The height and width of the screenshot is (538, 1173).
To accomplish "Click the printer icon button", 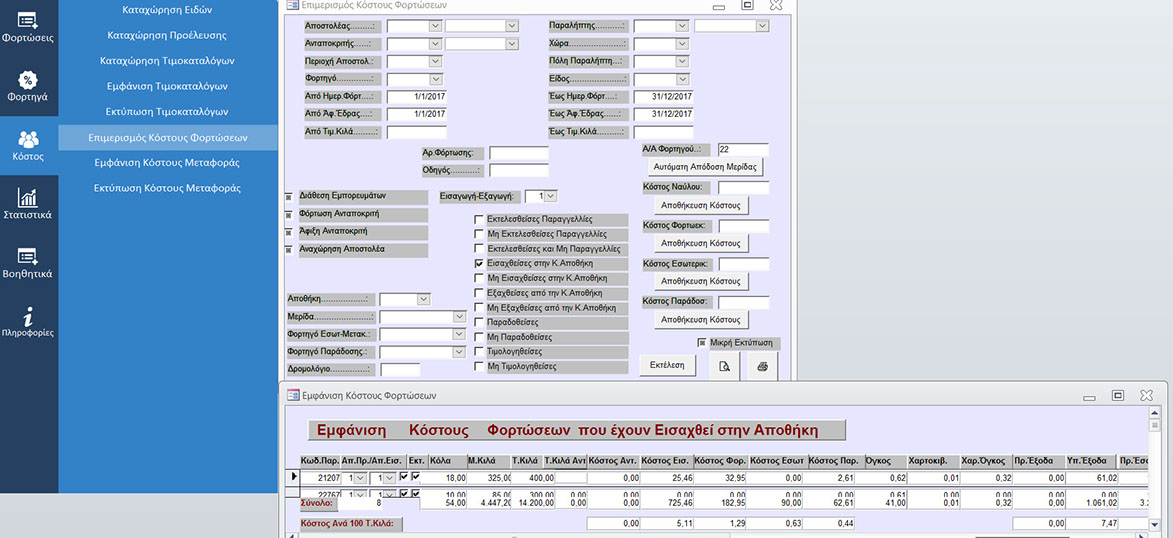I will click(x=762, y=366).
